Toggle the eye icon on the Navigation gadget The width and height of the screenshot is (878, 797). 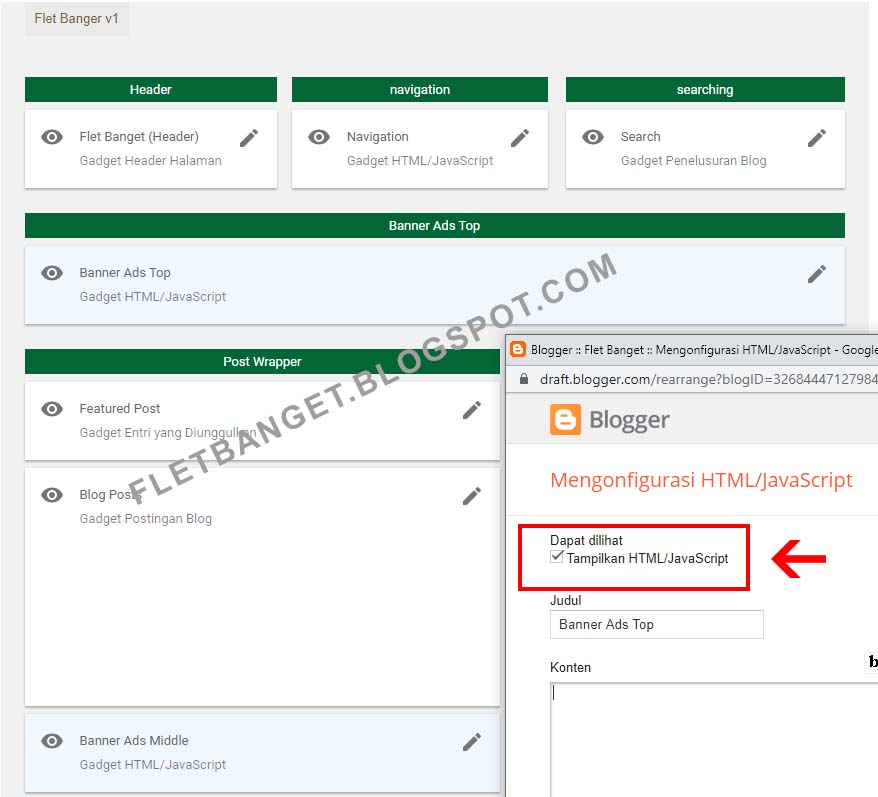point(319,137)
